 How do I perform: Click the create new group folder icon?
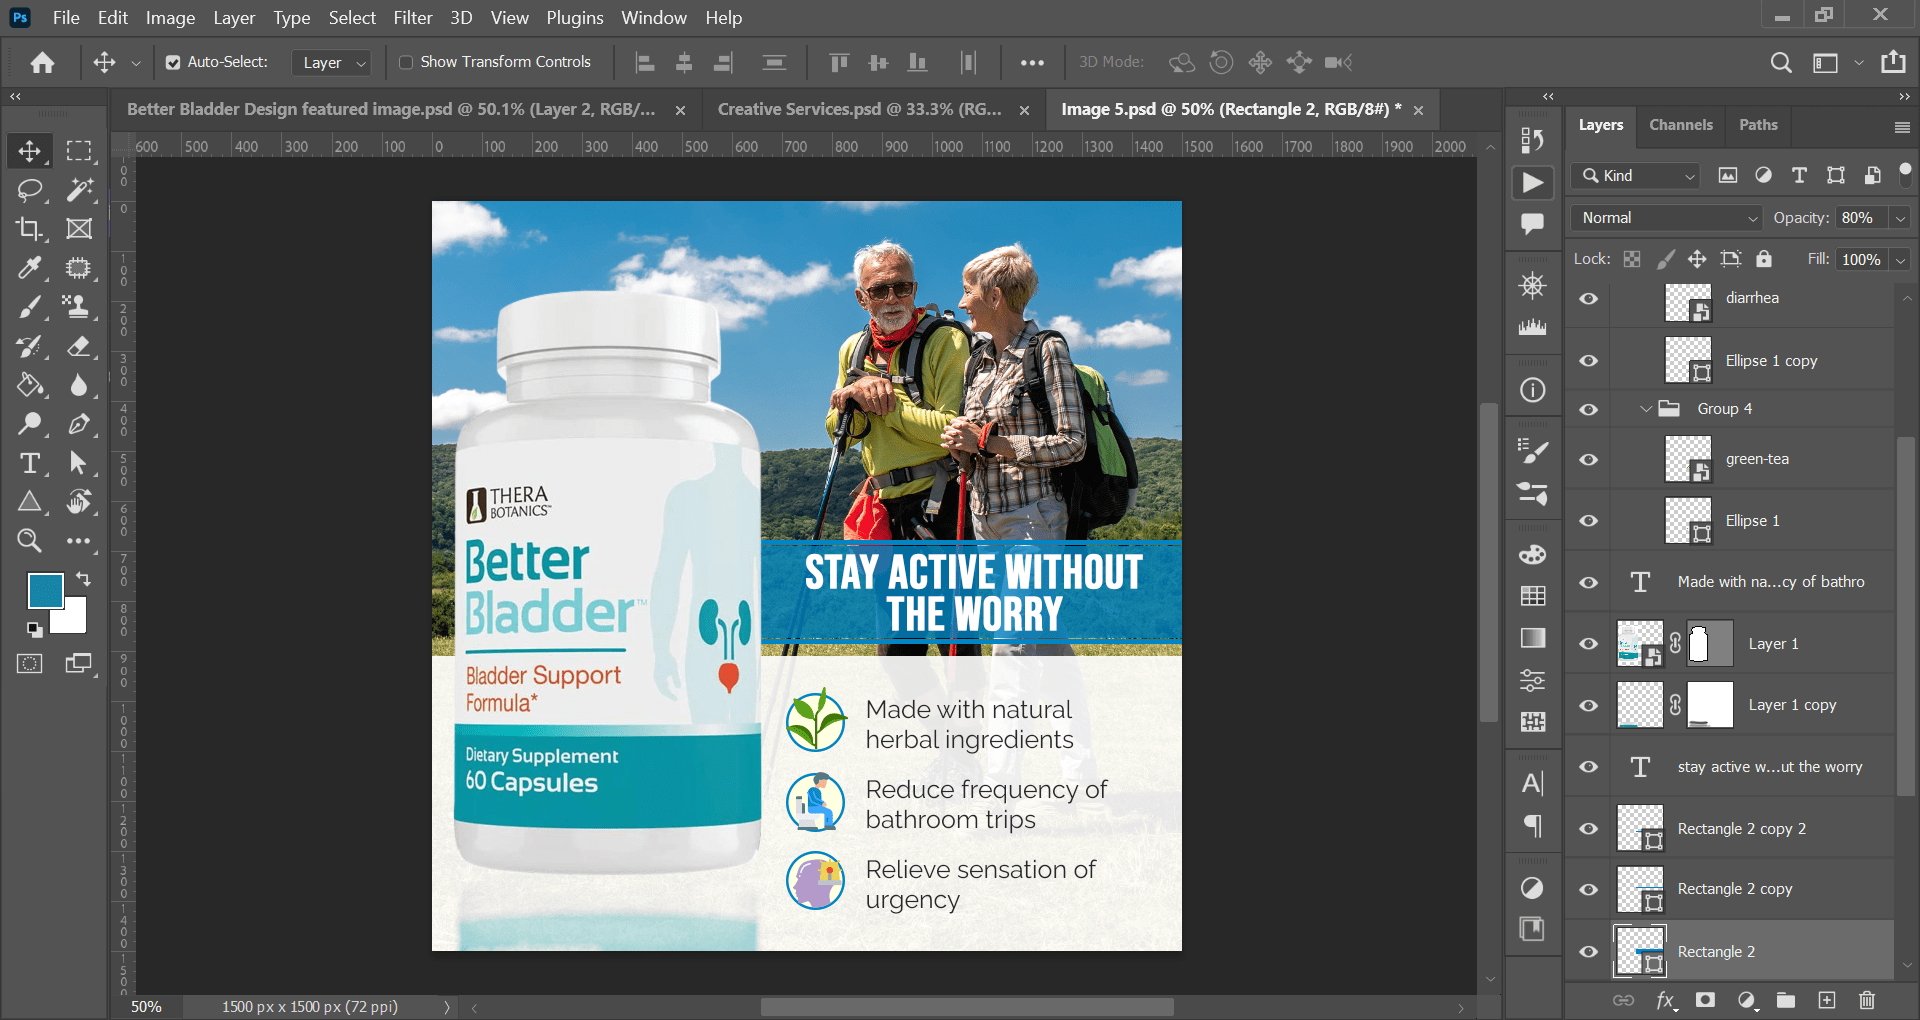(1786, 1000)
